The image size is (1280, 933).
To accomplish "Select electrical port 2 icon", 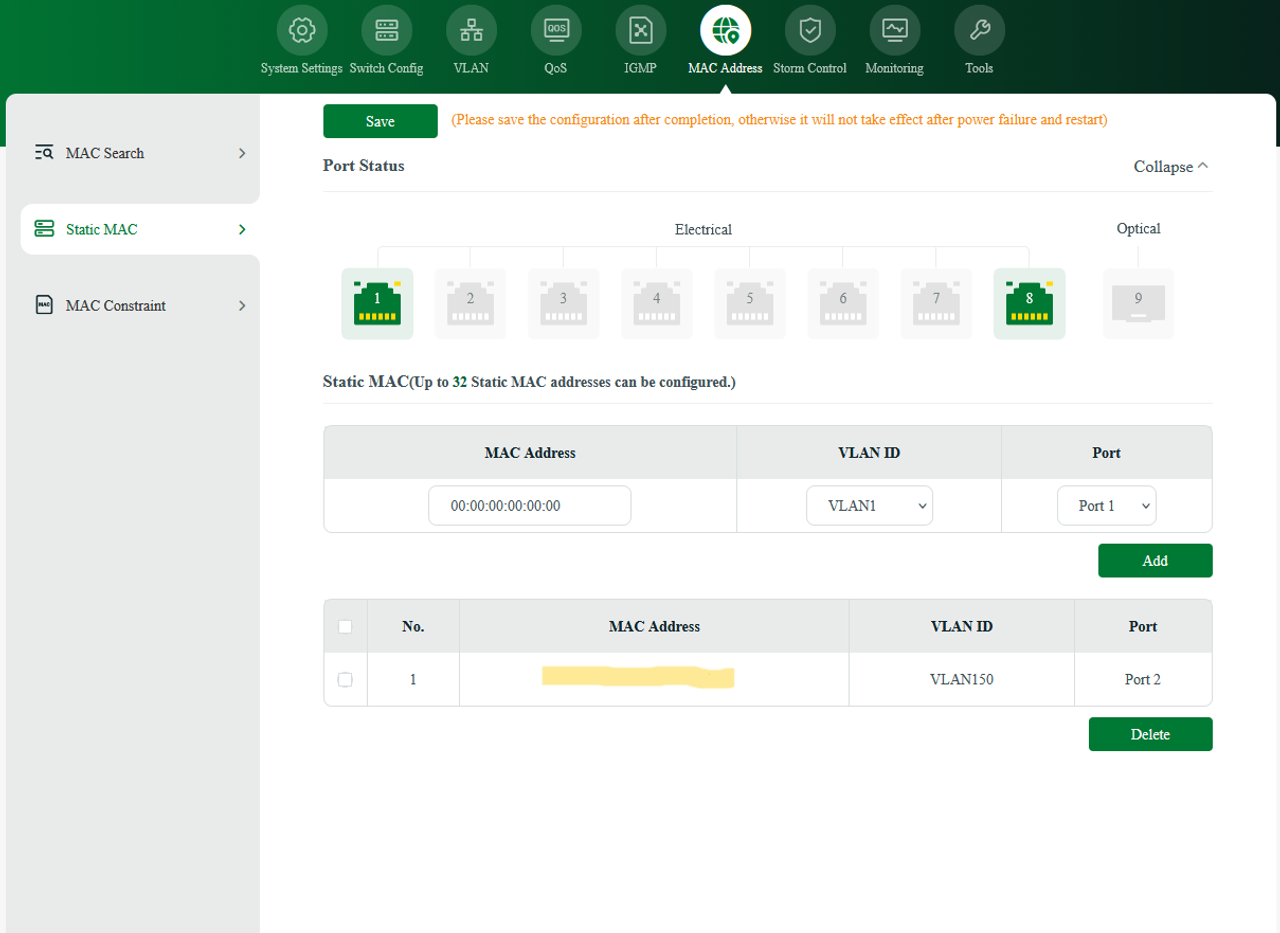I will point(470,303).
